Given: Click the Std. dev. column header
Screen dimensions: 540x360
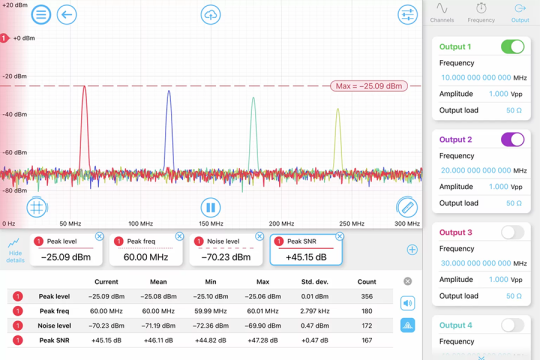Looking at the screenshot, I should click(x=315, y=282).
